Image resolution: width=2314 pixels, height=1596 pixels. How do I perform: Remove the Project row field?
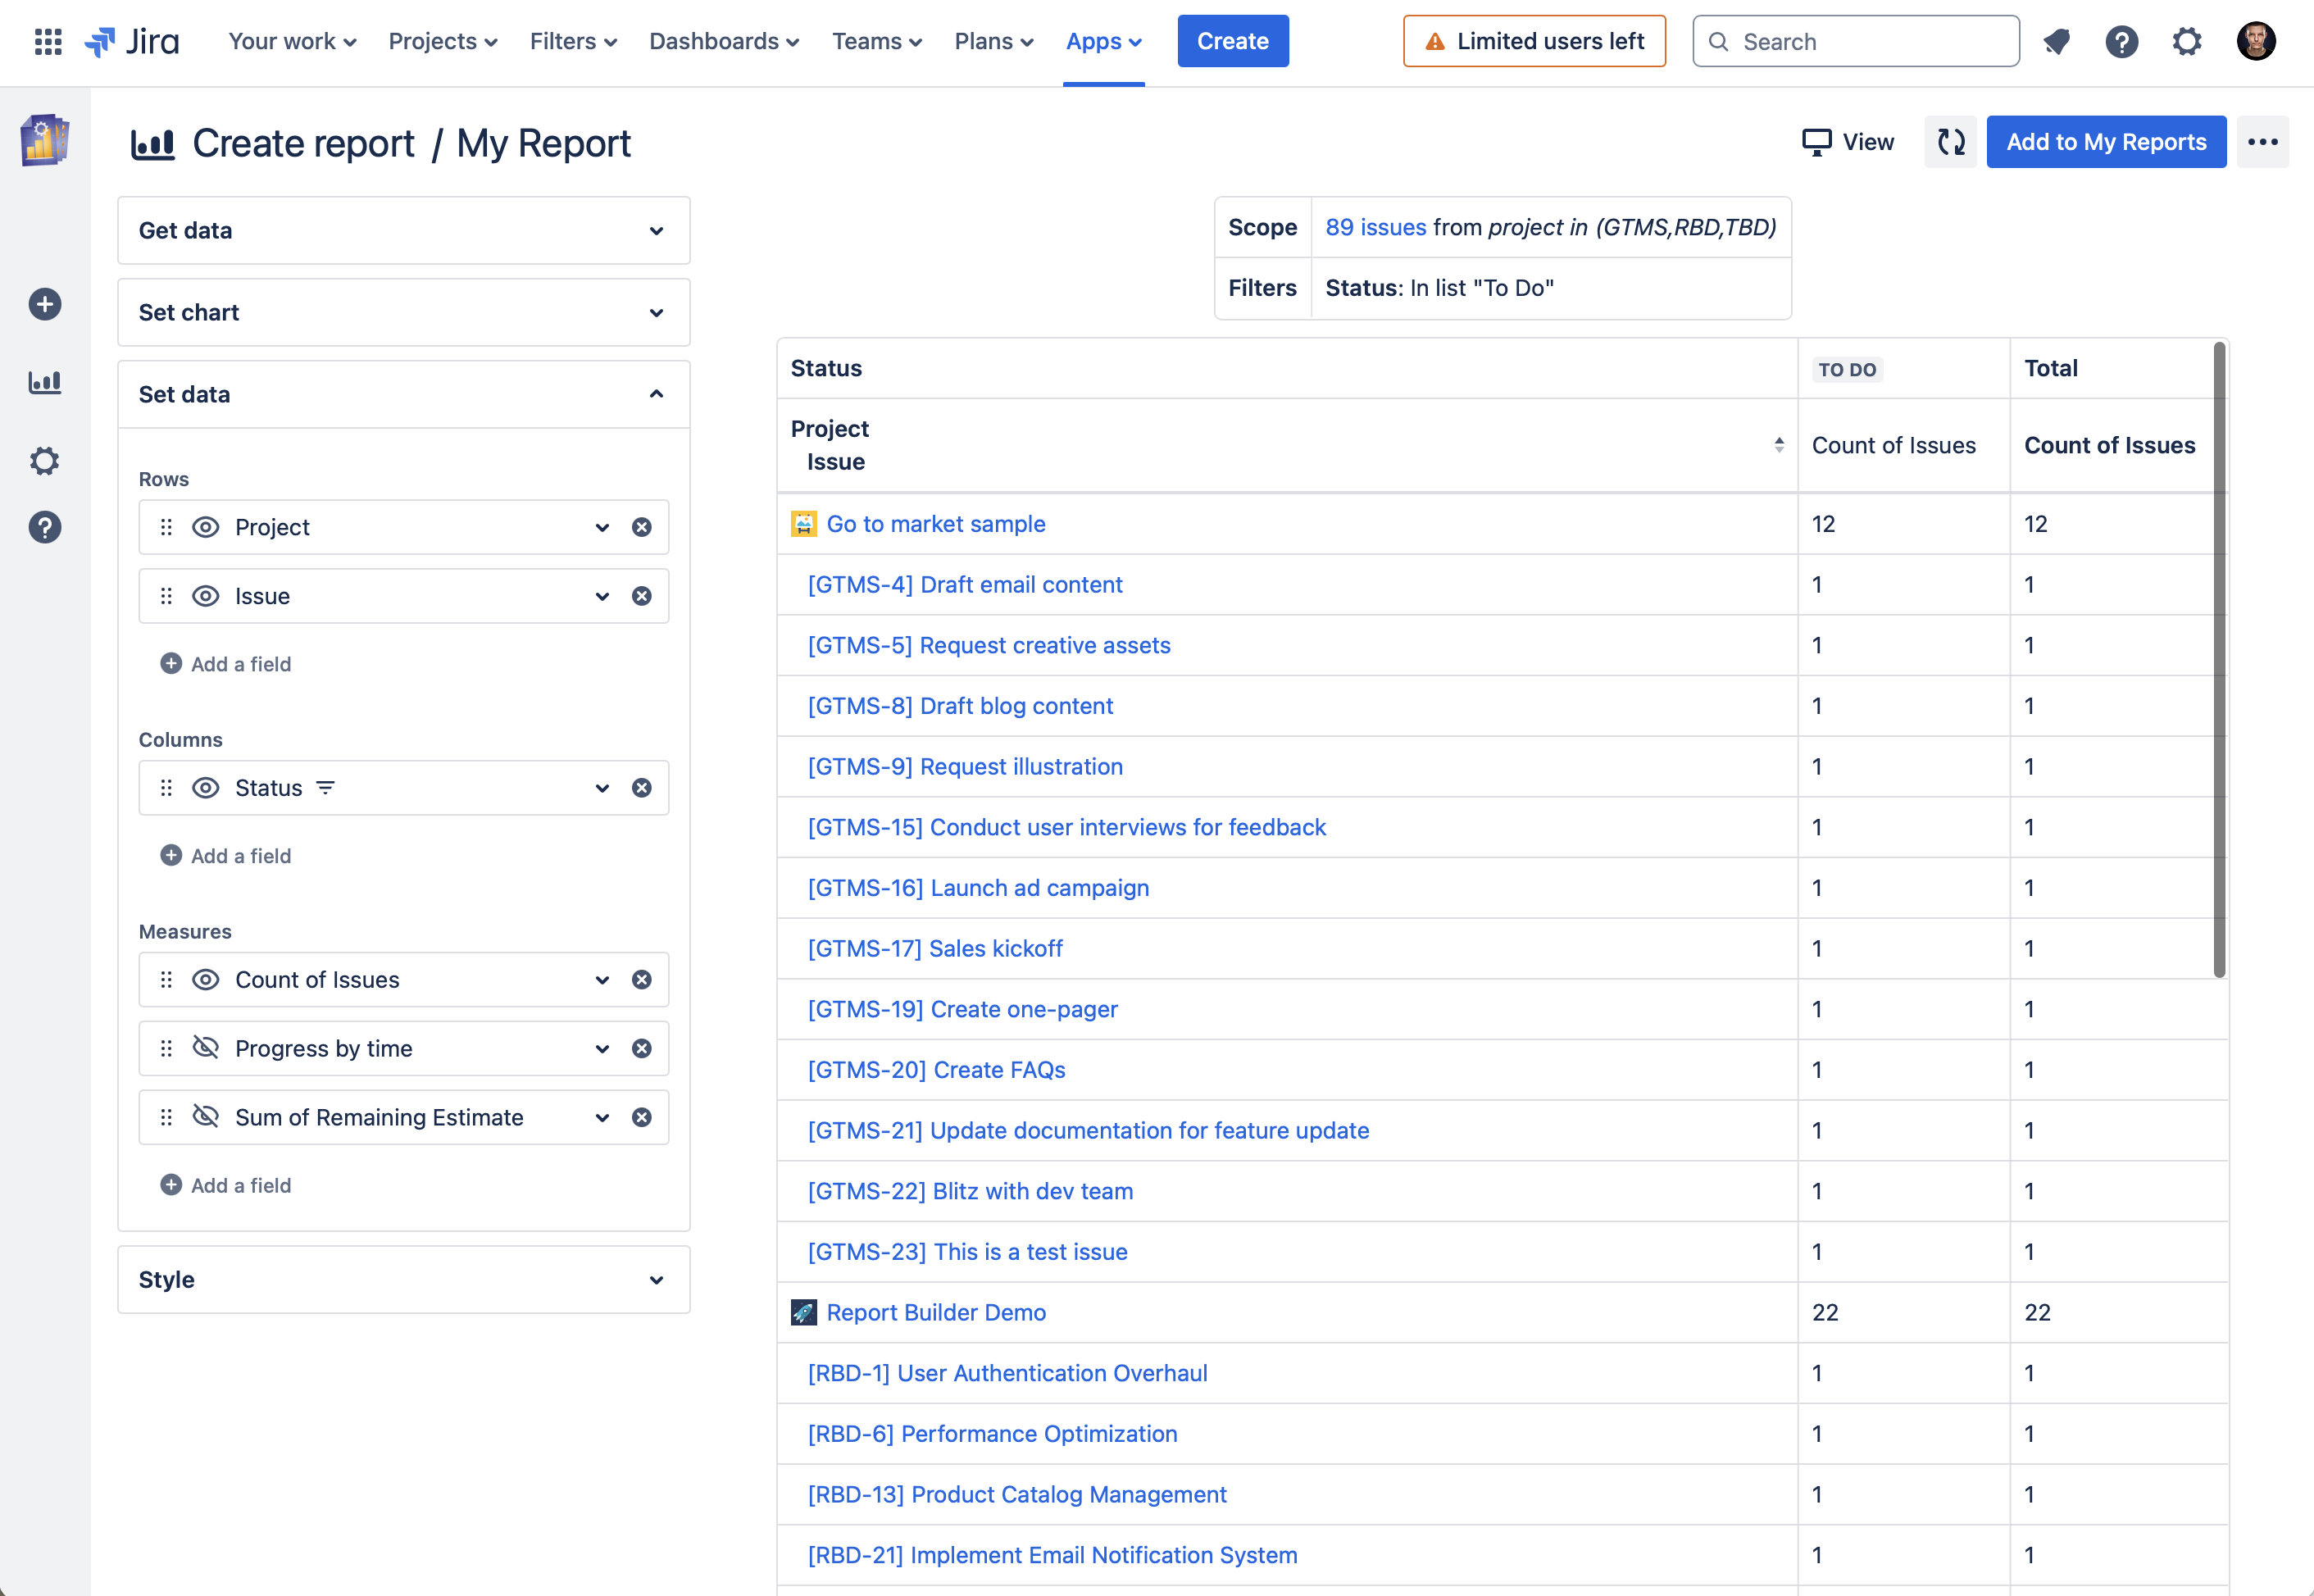pyautogui.click(x=642, y=527)
